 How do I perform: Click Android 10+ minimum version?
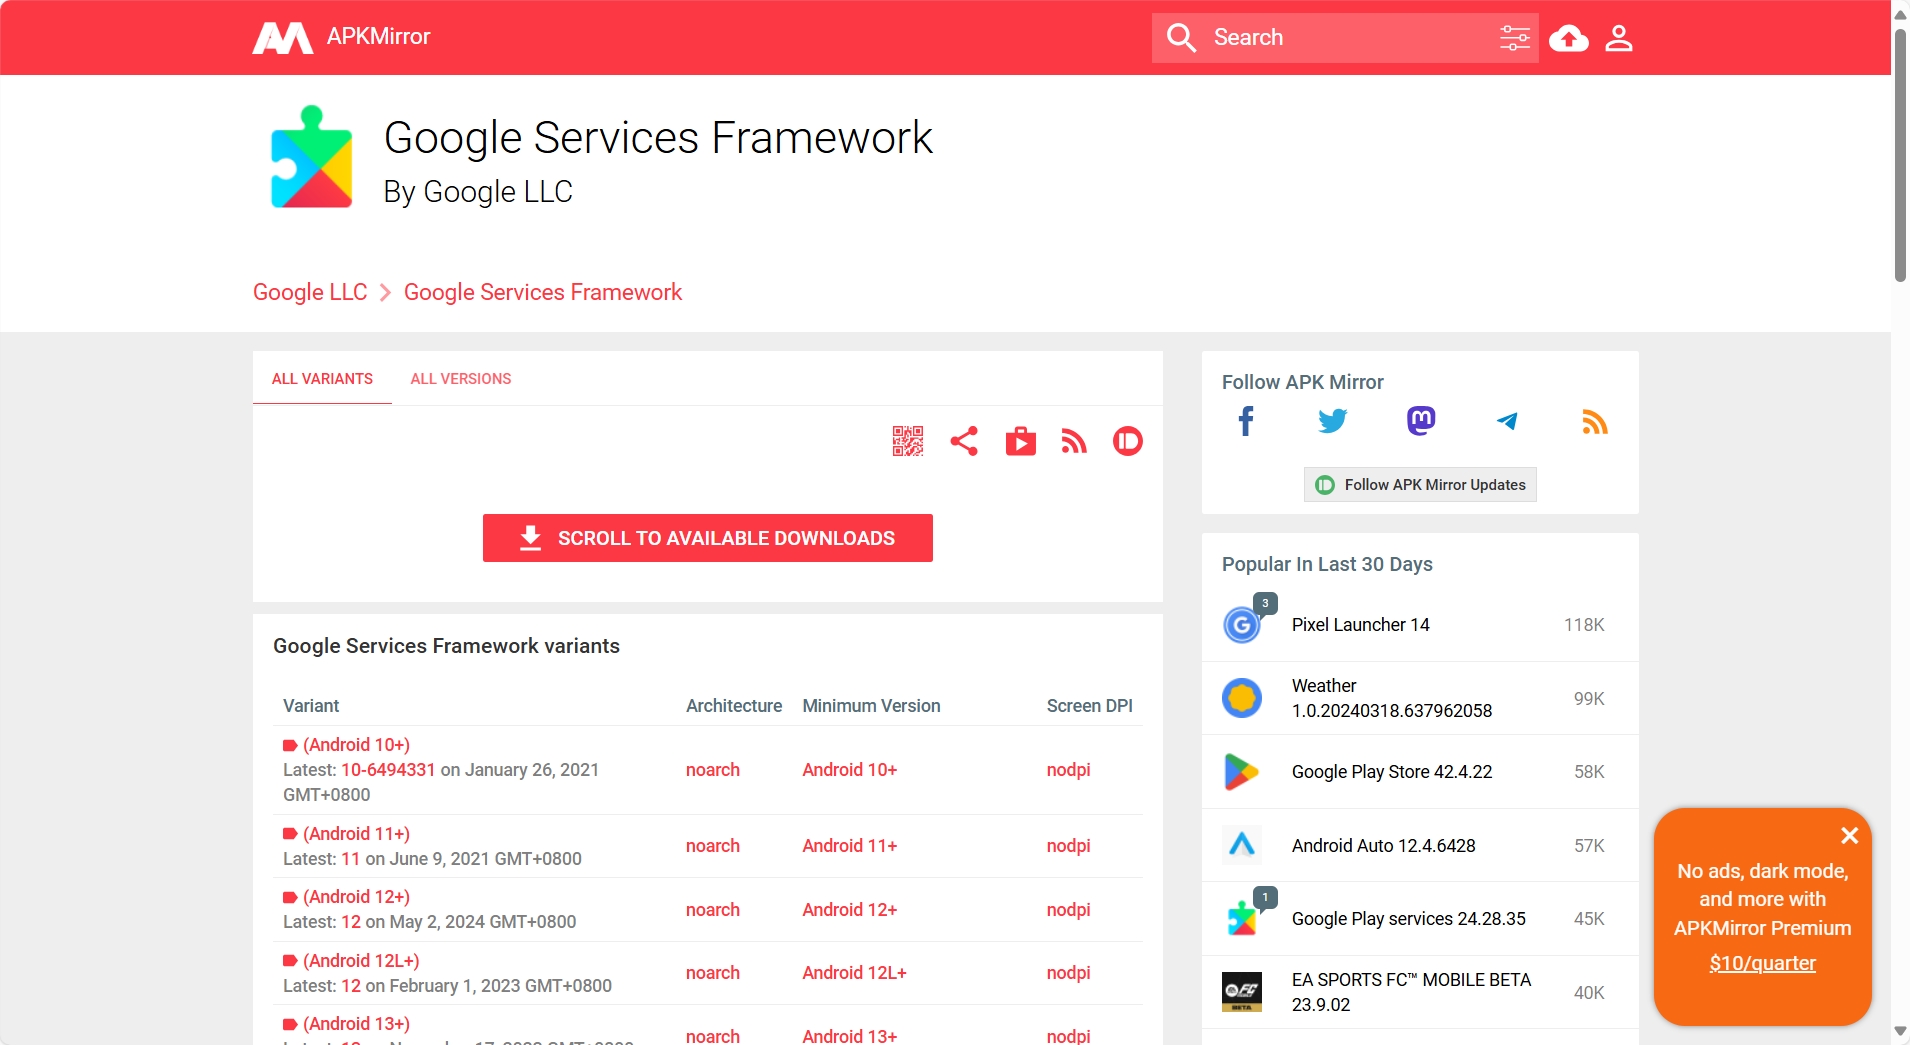(850, 770)
